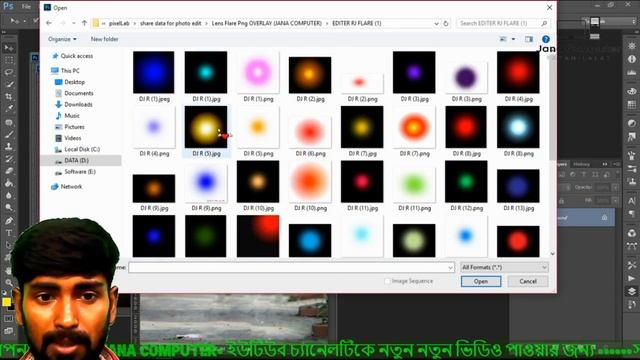Open the Downloads folder

click(x=78, y=104)
